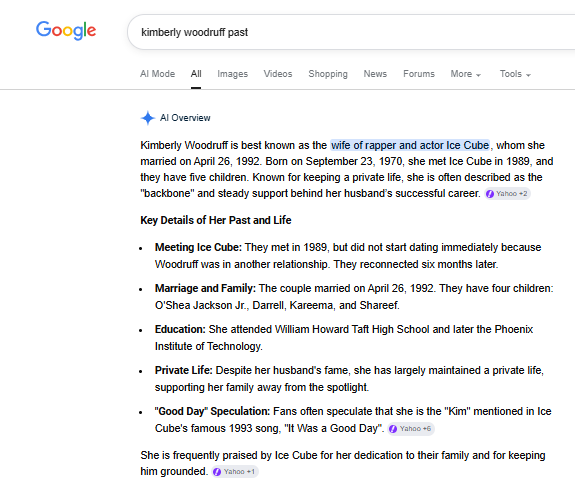
Task: Click text 'Institute of Technology.'
Action: click(208, 347)
